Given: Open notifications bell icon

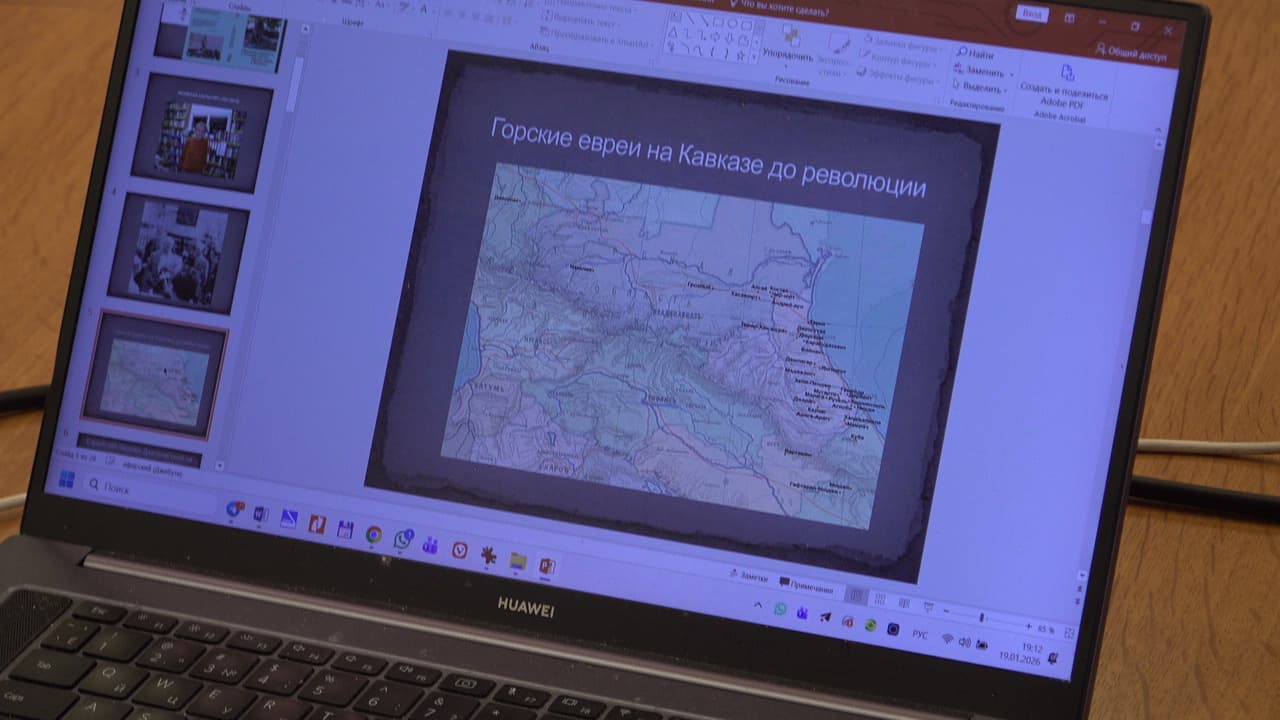Looking at the screenshot, I should [1052, 657].
